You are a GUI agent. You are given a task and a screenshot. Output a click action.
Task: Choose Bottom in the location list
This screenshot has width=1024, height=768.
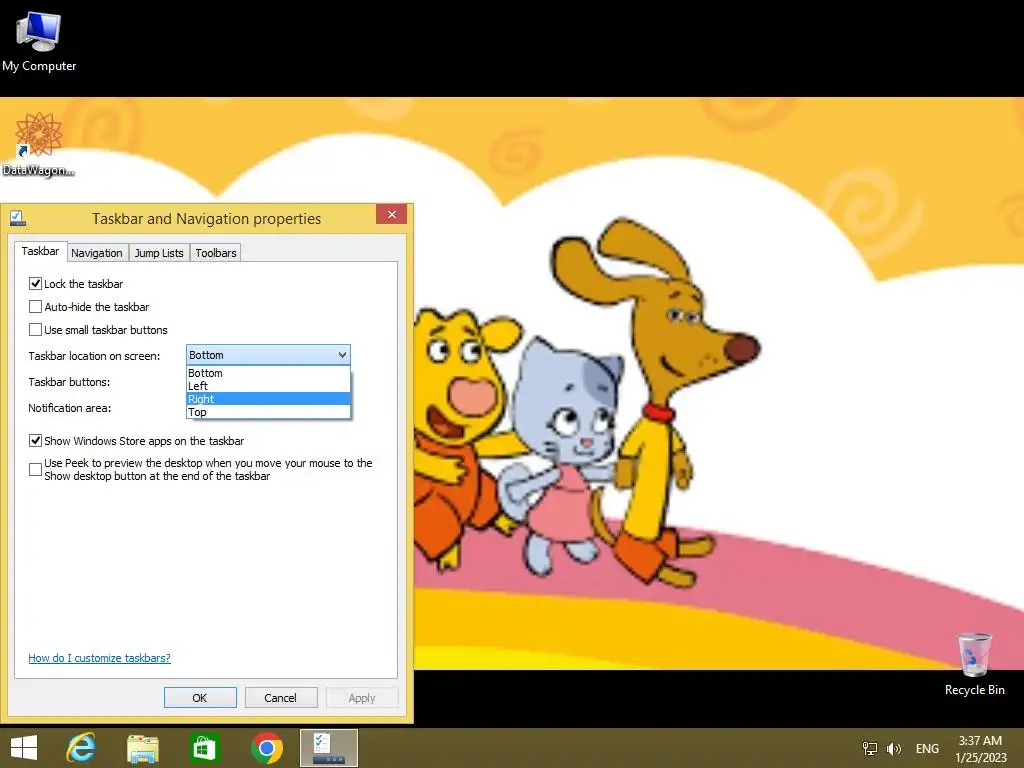click(268, 373)
